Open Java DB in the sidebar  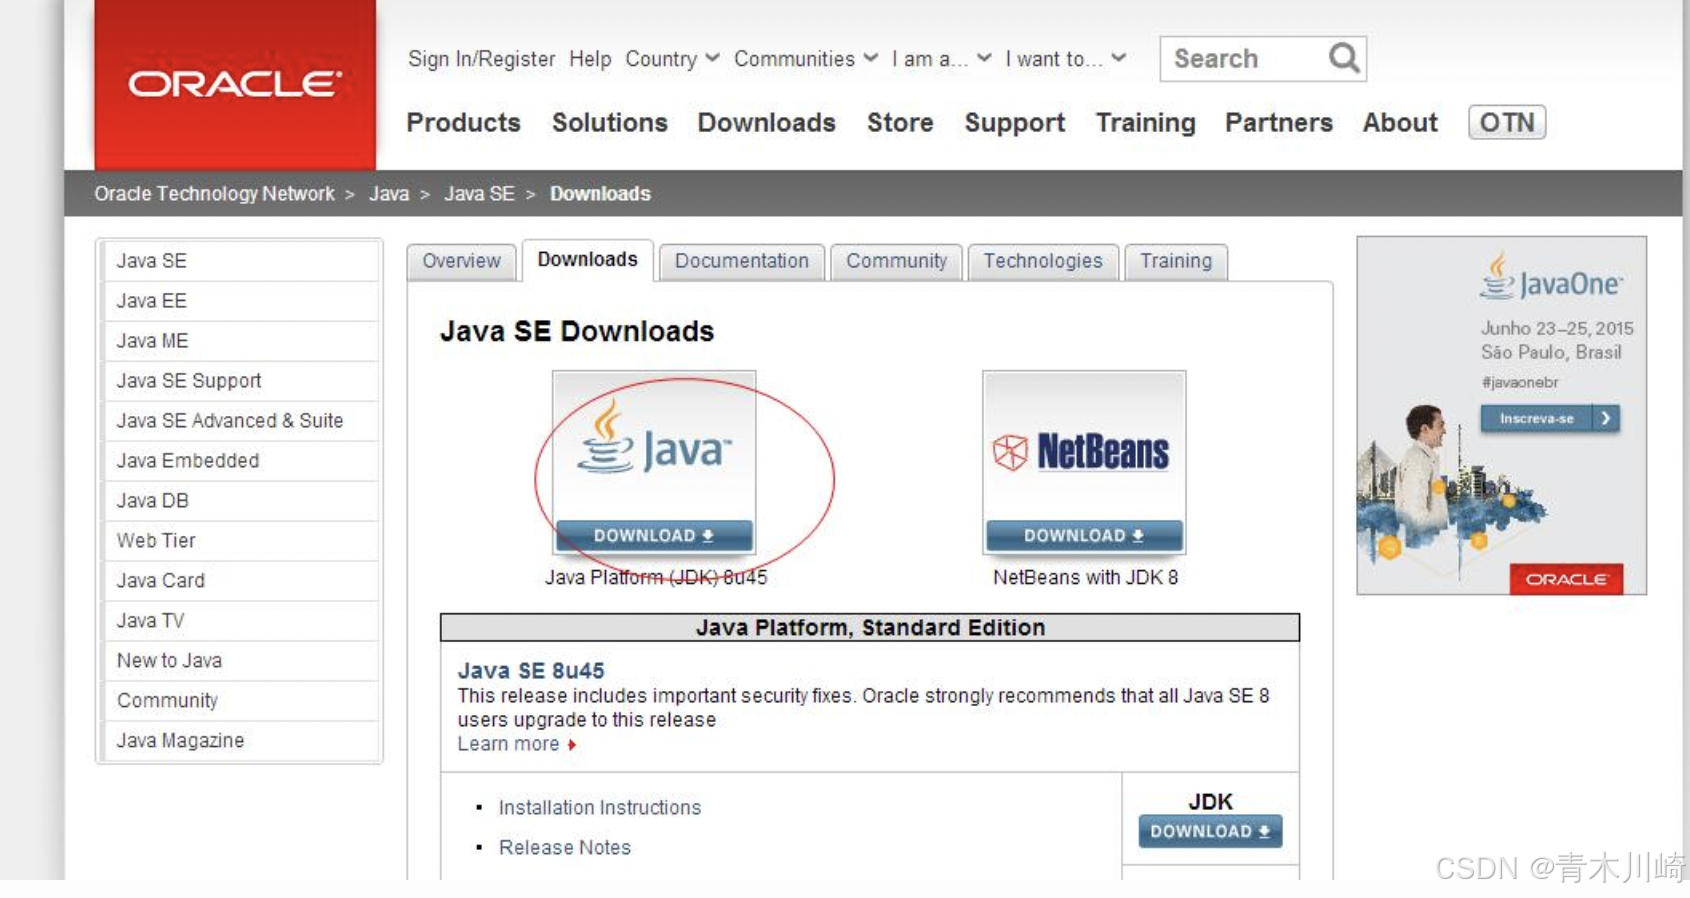(x=241, y=501)
